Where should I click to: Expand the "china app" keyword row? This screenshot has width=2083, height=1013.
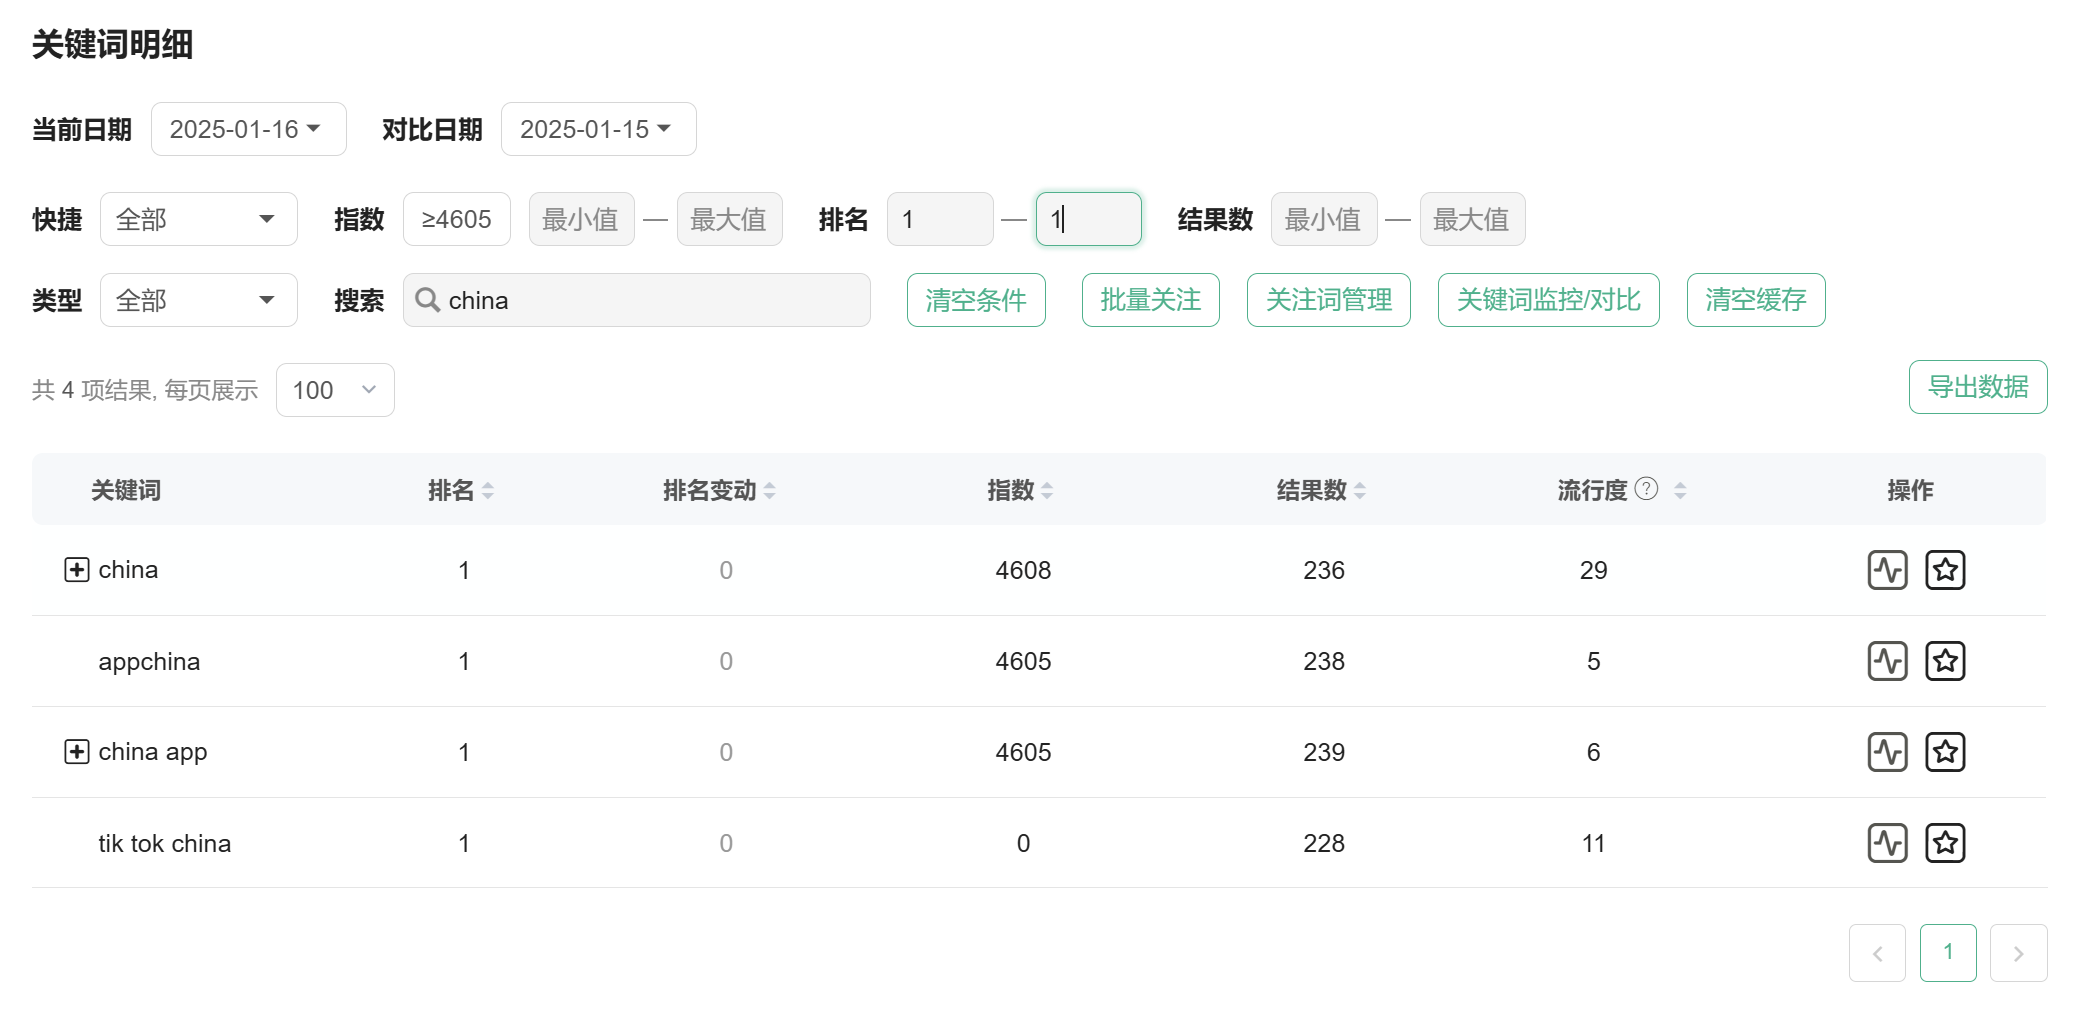point(77,751)
